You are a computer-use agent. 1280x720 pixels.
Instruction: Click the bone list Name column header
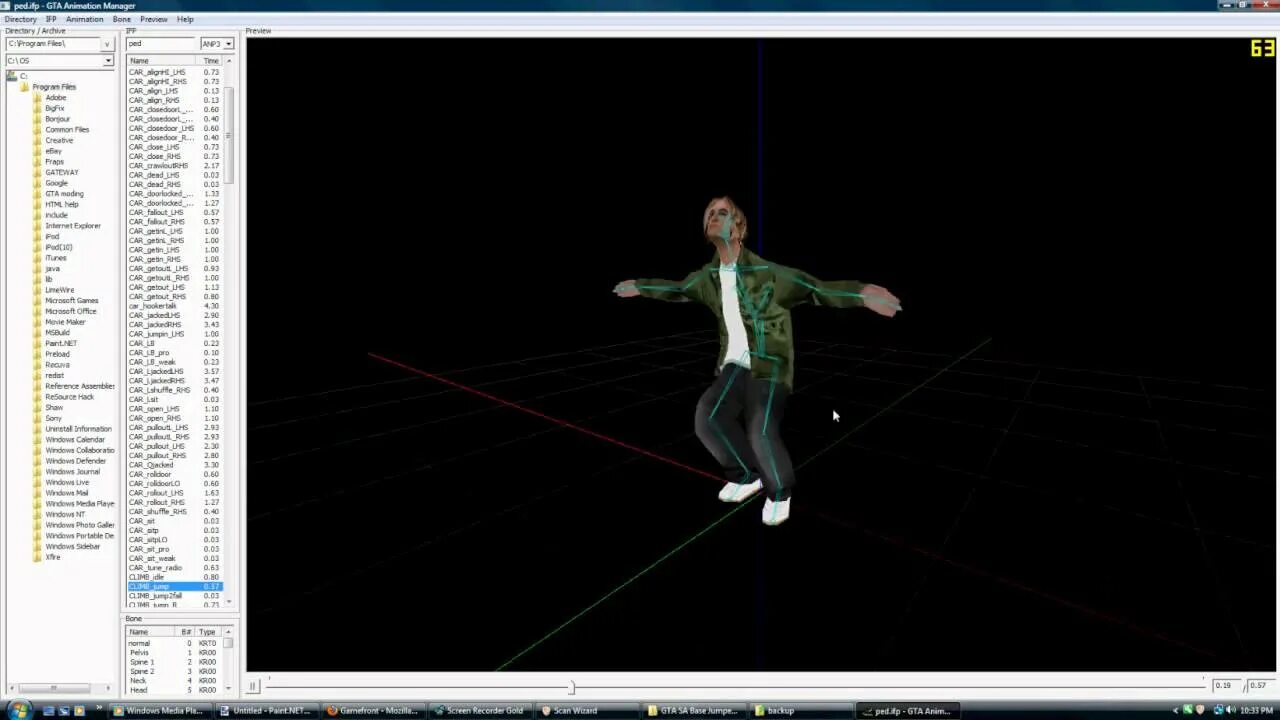[x=151, y=632]
